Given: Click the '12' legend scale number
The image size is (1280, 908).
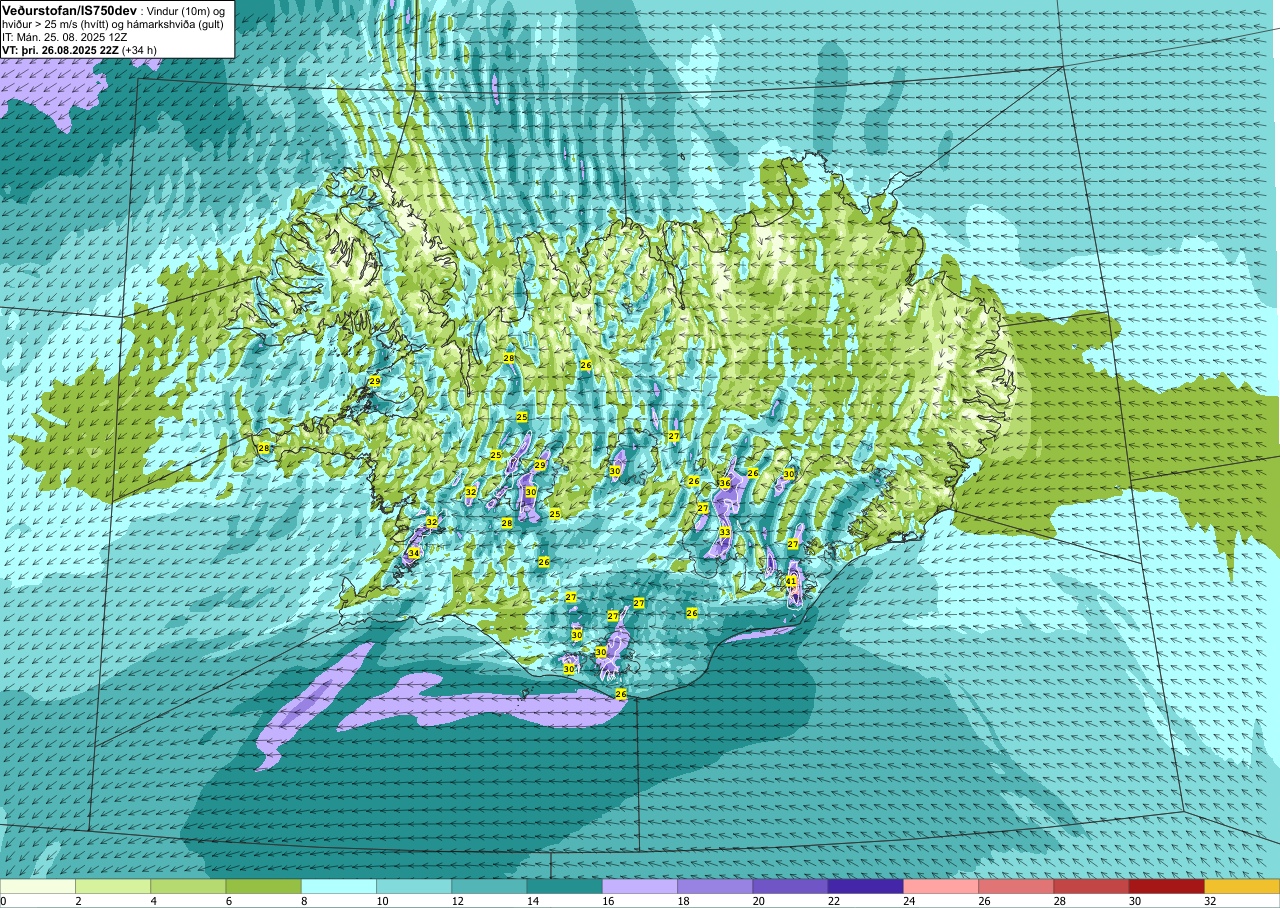Looking at the screenshot, I should [457, 901].
